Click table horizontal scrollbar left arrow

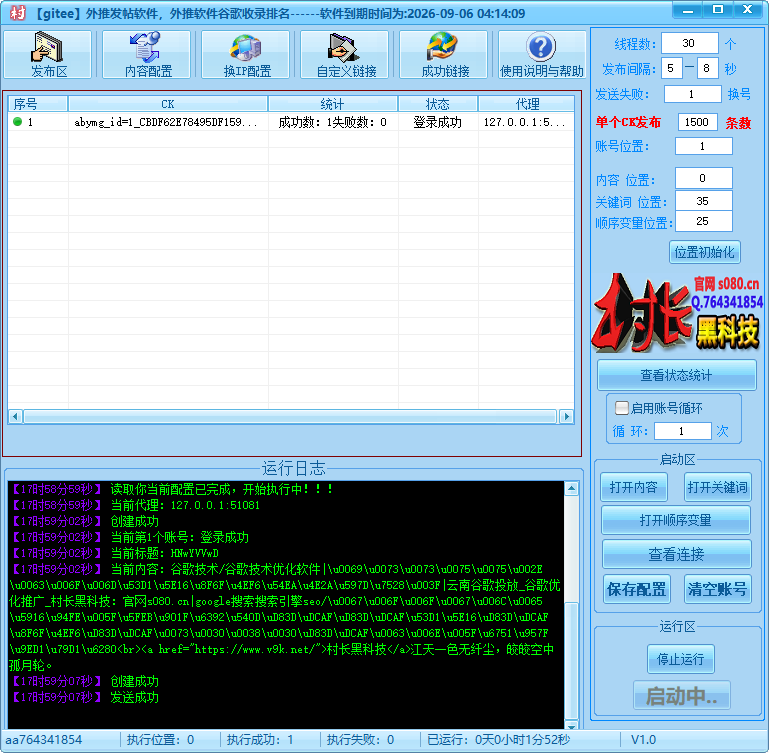coord(15,416)
